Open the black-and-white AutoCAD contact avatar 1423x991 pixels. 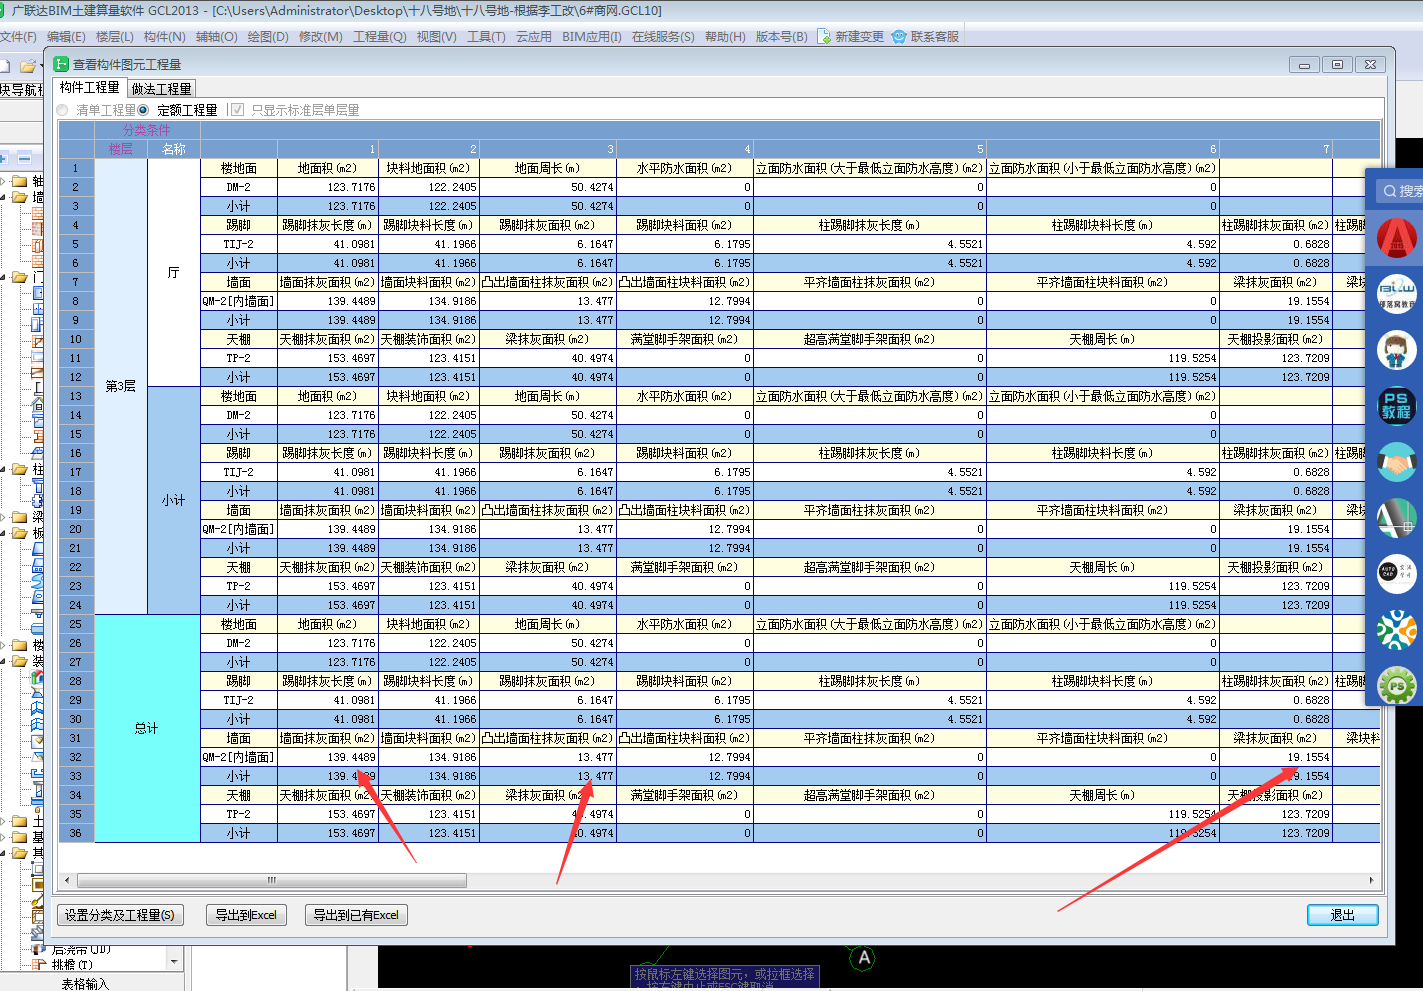[x=1397, y=574]
